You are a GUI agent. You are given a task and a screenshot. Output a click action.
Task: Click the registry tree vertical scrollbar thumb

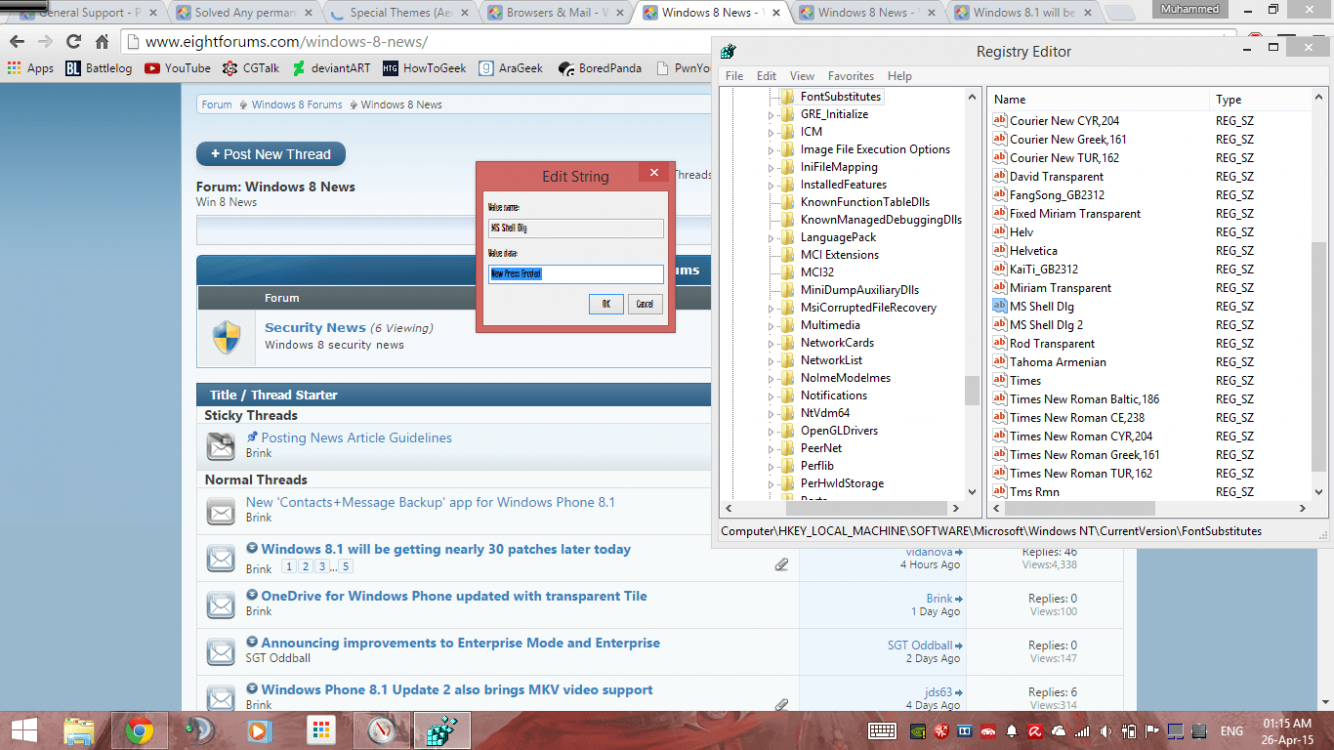click(x=972, y=390)
